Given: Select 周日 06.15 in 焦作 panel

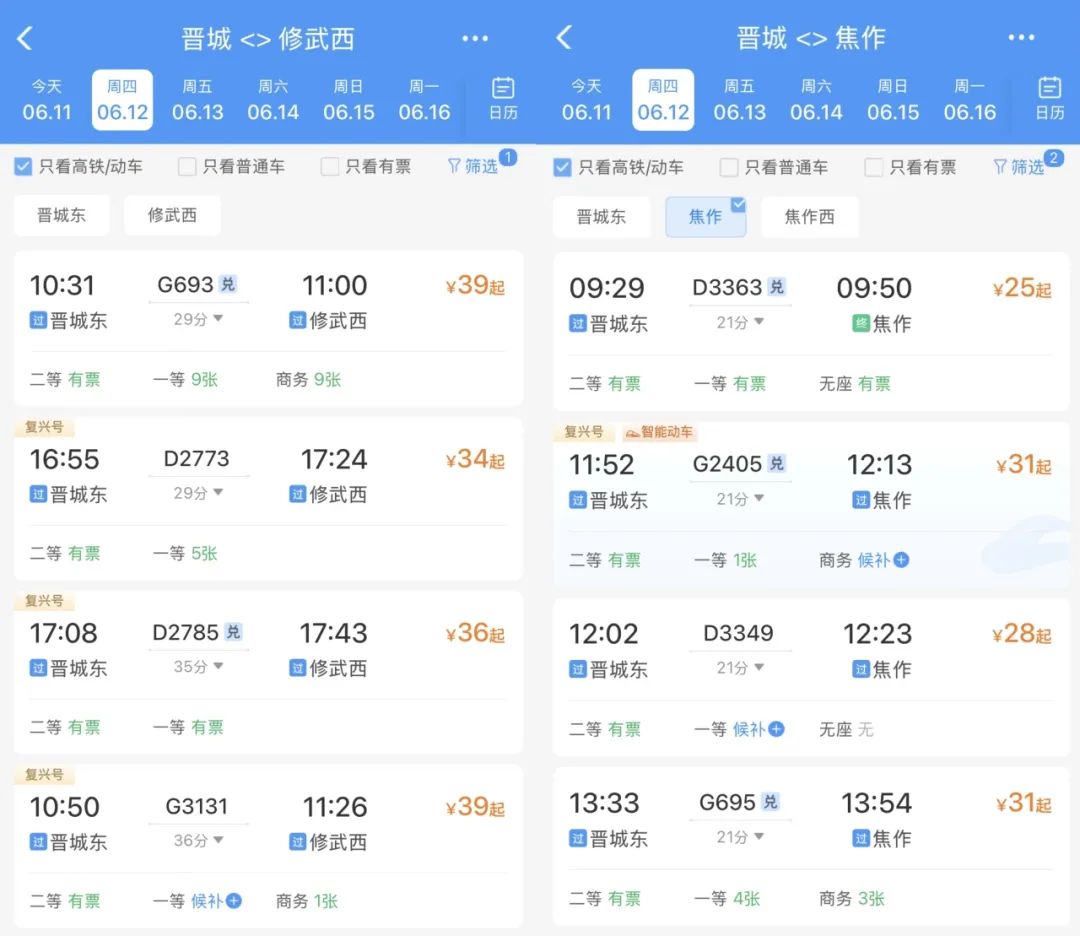Looking at the screenshot, I should [893, 100].
